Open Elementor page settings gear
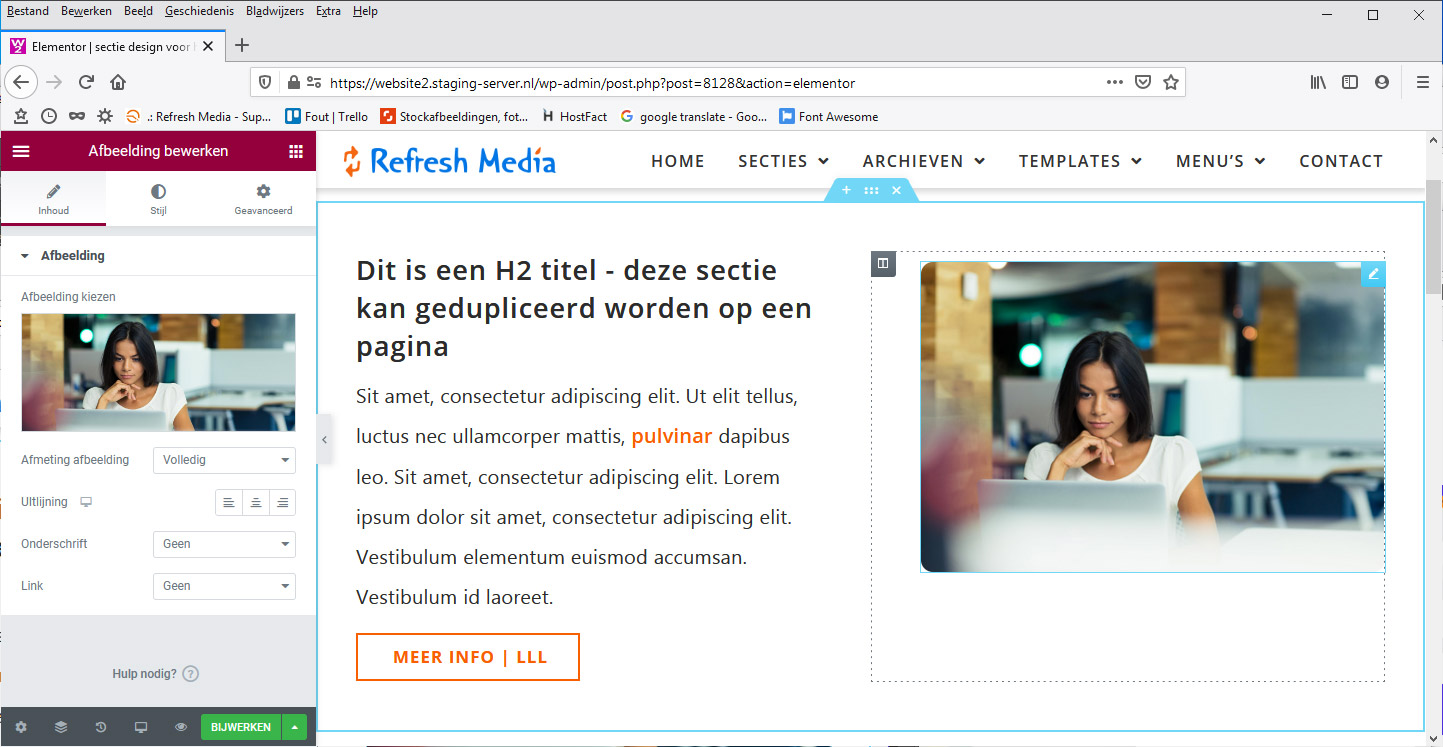Viewport: 1443px width, 747px height. coord(21,727)
